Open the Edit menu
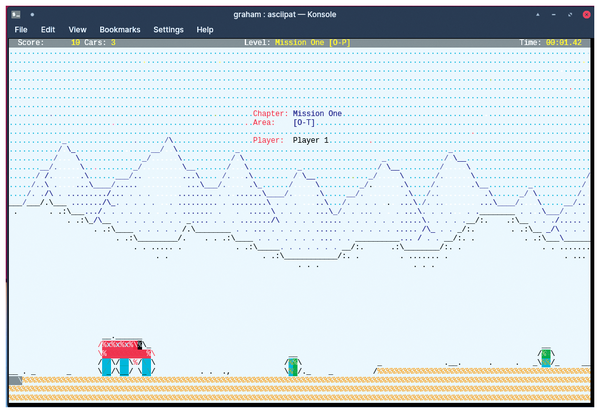This screenshot has width=600, height=413. (48, 29)
